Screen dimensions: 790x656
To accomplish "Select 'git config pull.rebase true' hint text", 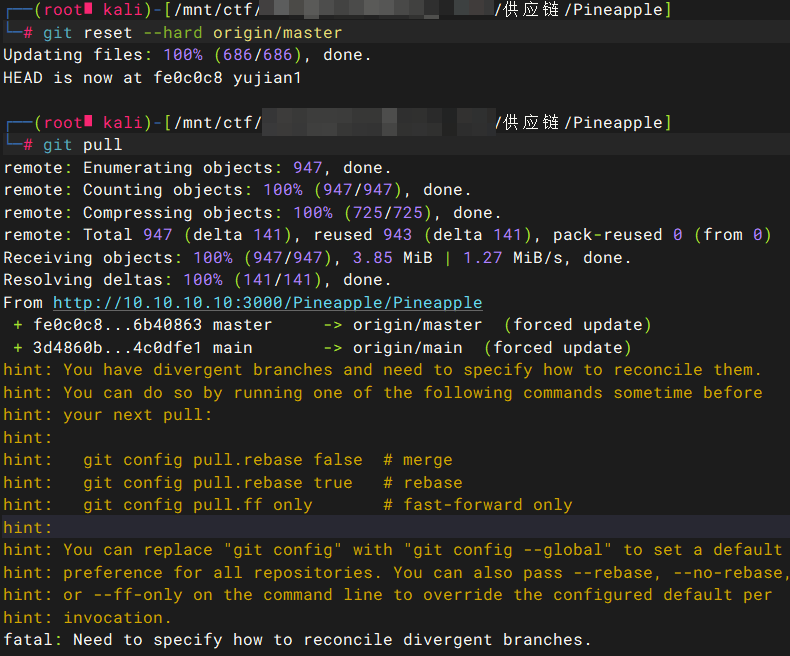I will 217,482.
